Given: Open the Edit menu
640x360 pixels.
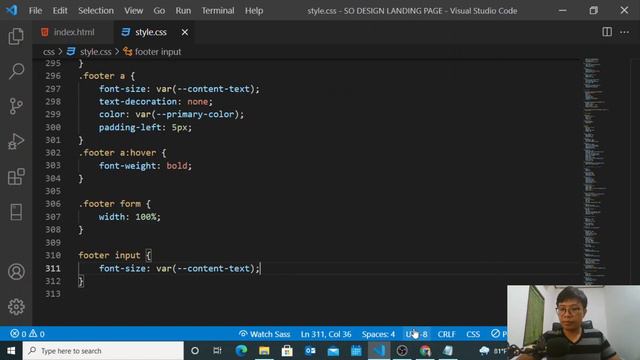Looking at the screenshot, I should coord(60,11).
